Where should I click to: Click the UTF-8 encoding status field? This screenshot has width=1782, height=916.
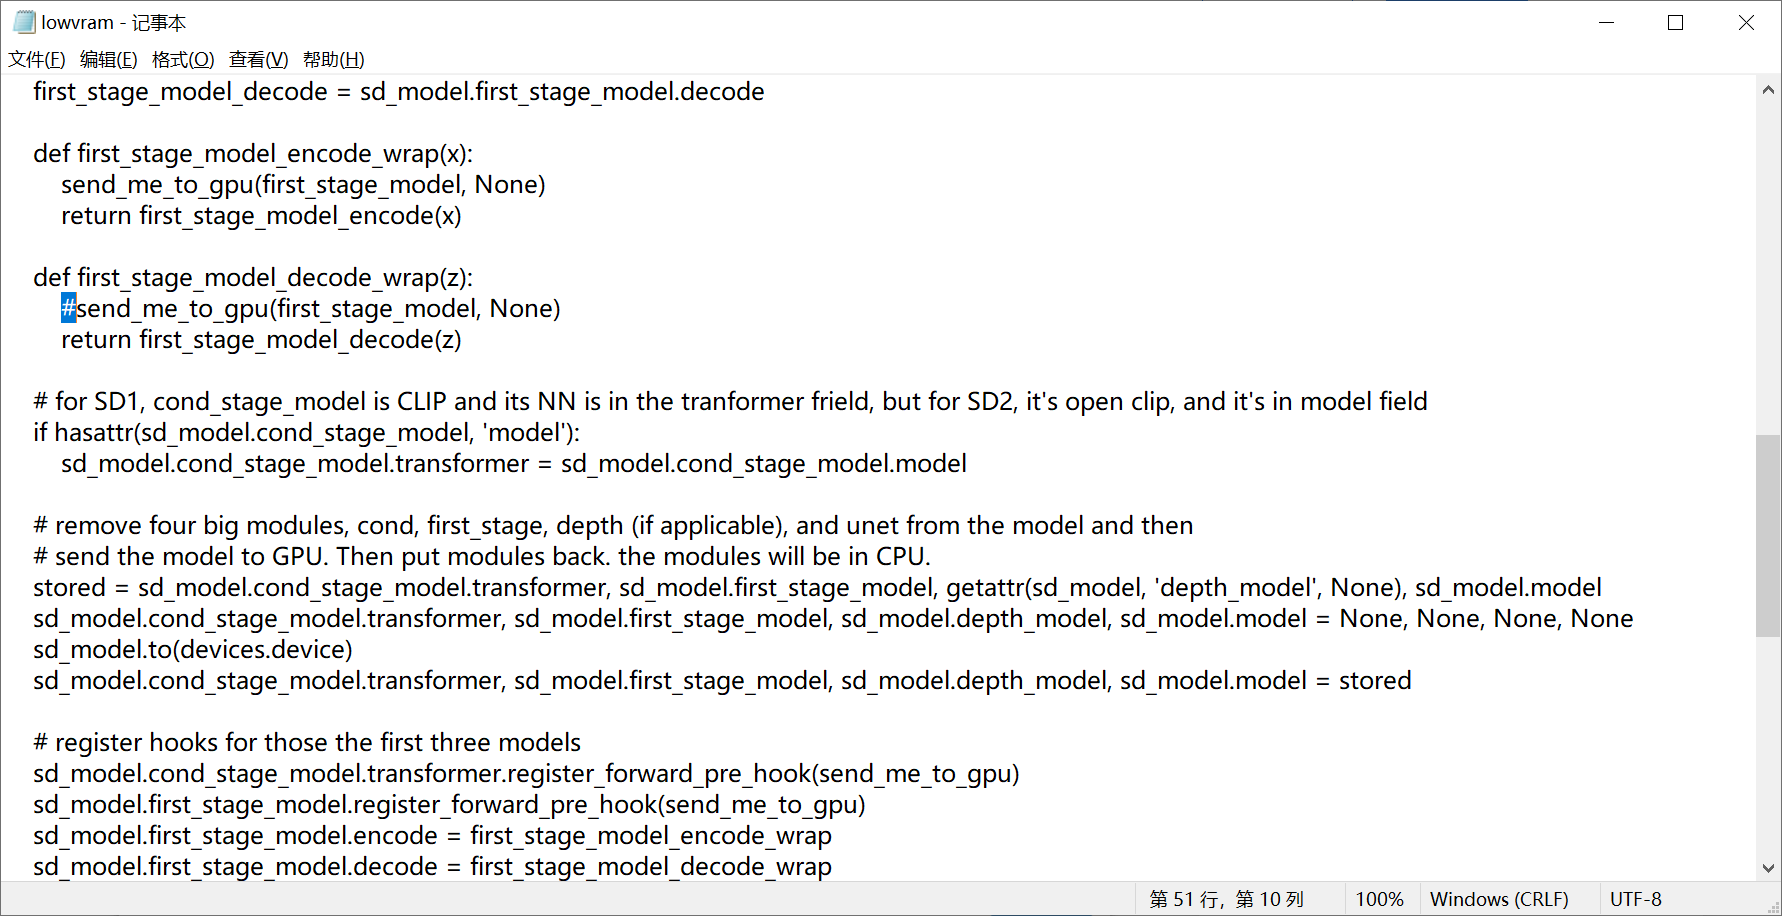coord(1635,899)
